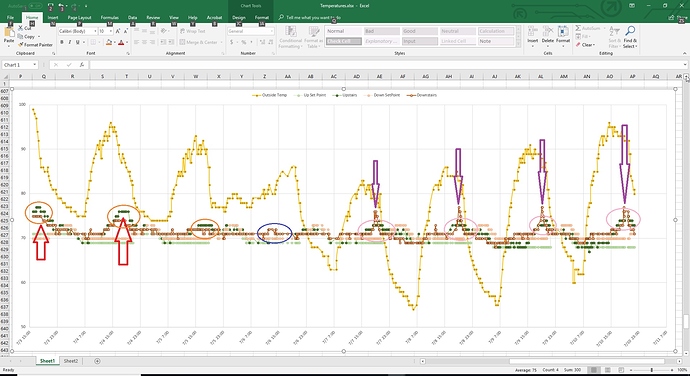Screen dimensions: 690x376
Task: Open the Format as Table dropdown
Action: click(x=314, y=37)
